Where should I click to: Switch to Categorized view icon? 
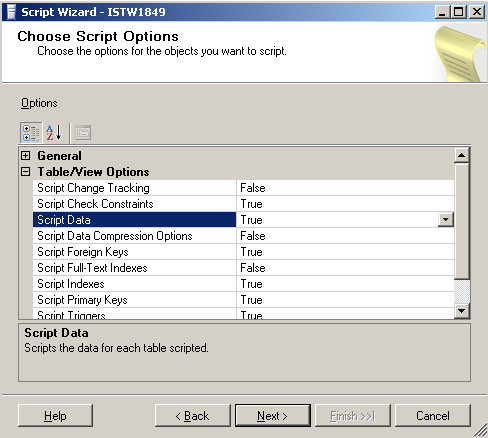tap(31, 133)
